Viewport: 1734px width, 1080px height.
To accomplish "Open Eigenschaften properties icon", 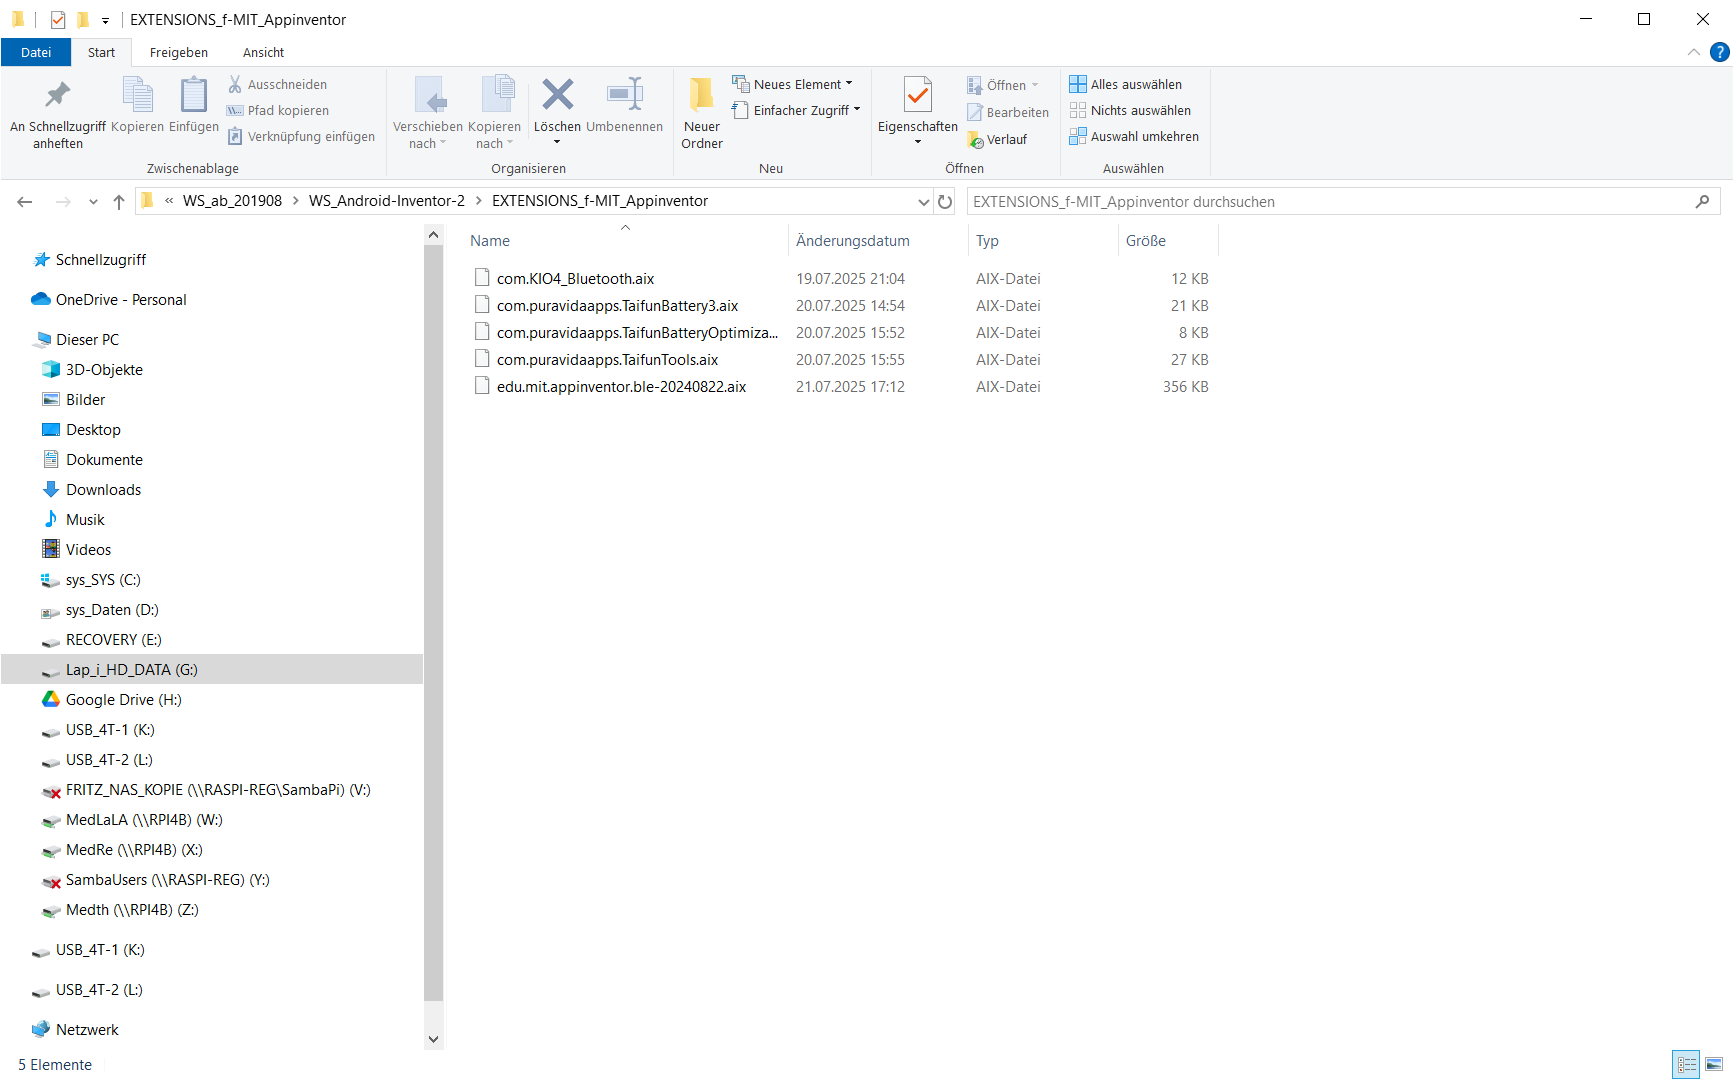I will 917,95.
